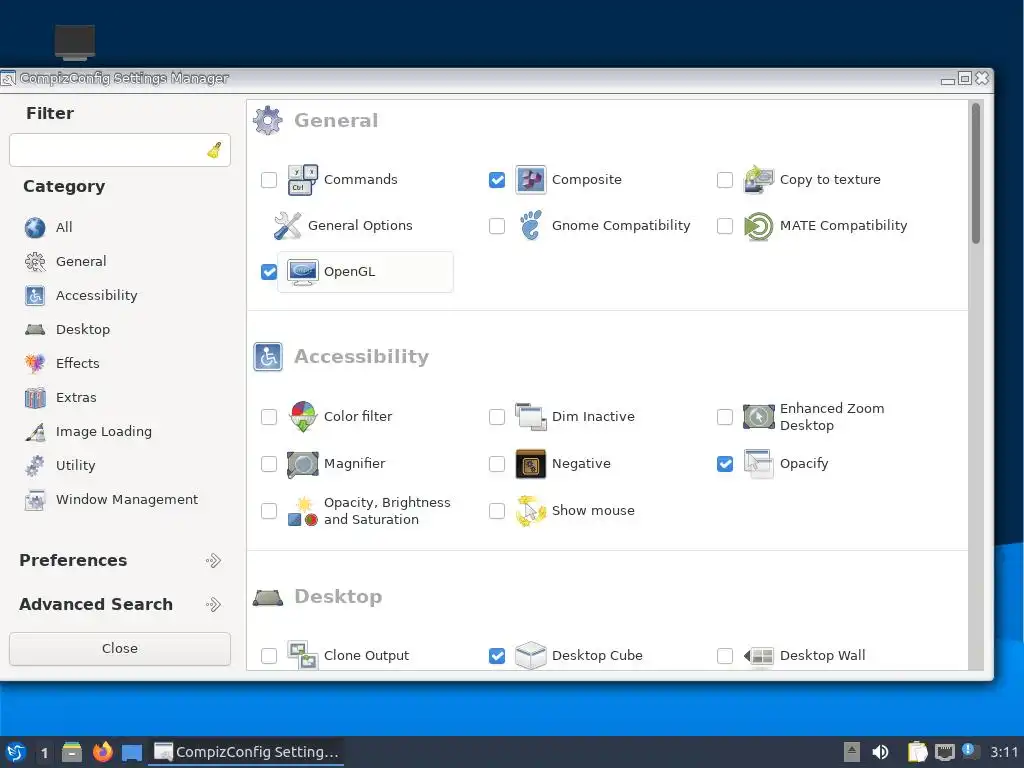Click the General section gear icon
Viewport: 1024px width, 768px height.
click(268, 121)
